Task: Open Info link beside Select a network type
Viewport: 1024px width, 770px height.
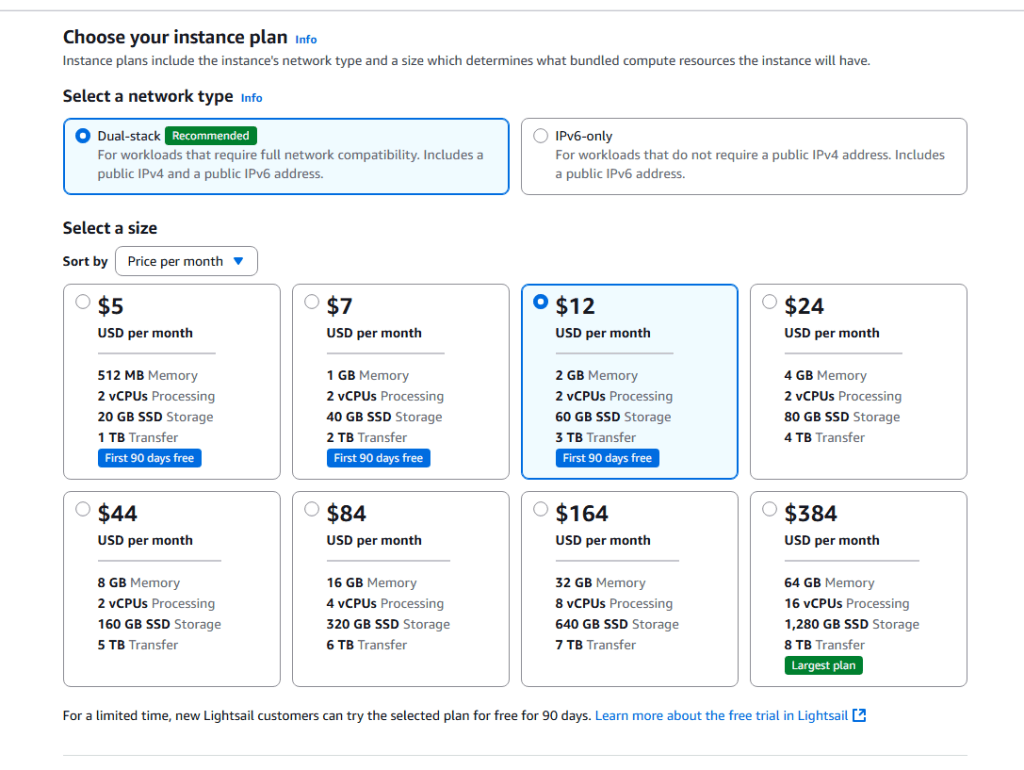Action: tap(252, 98)
